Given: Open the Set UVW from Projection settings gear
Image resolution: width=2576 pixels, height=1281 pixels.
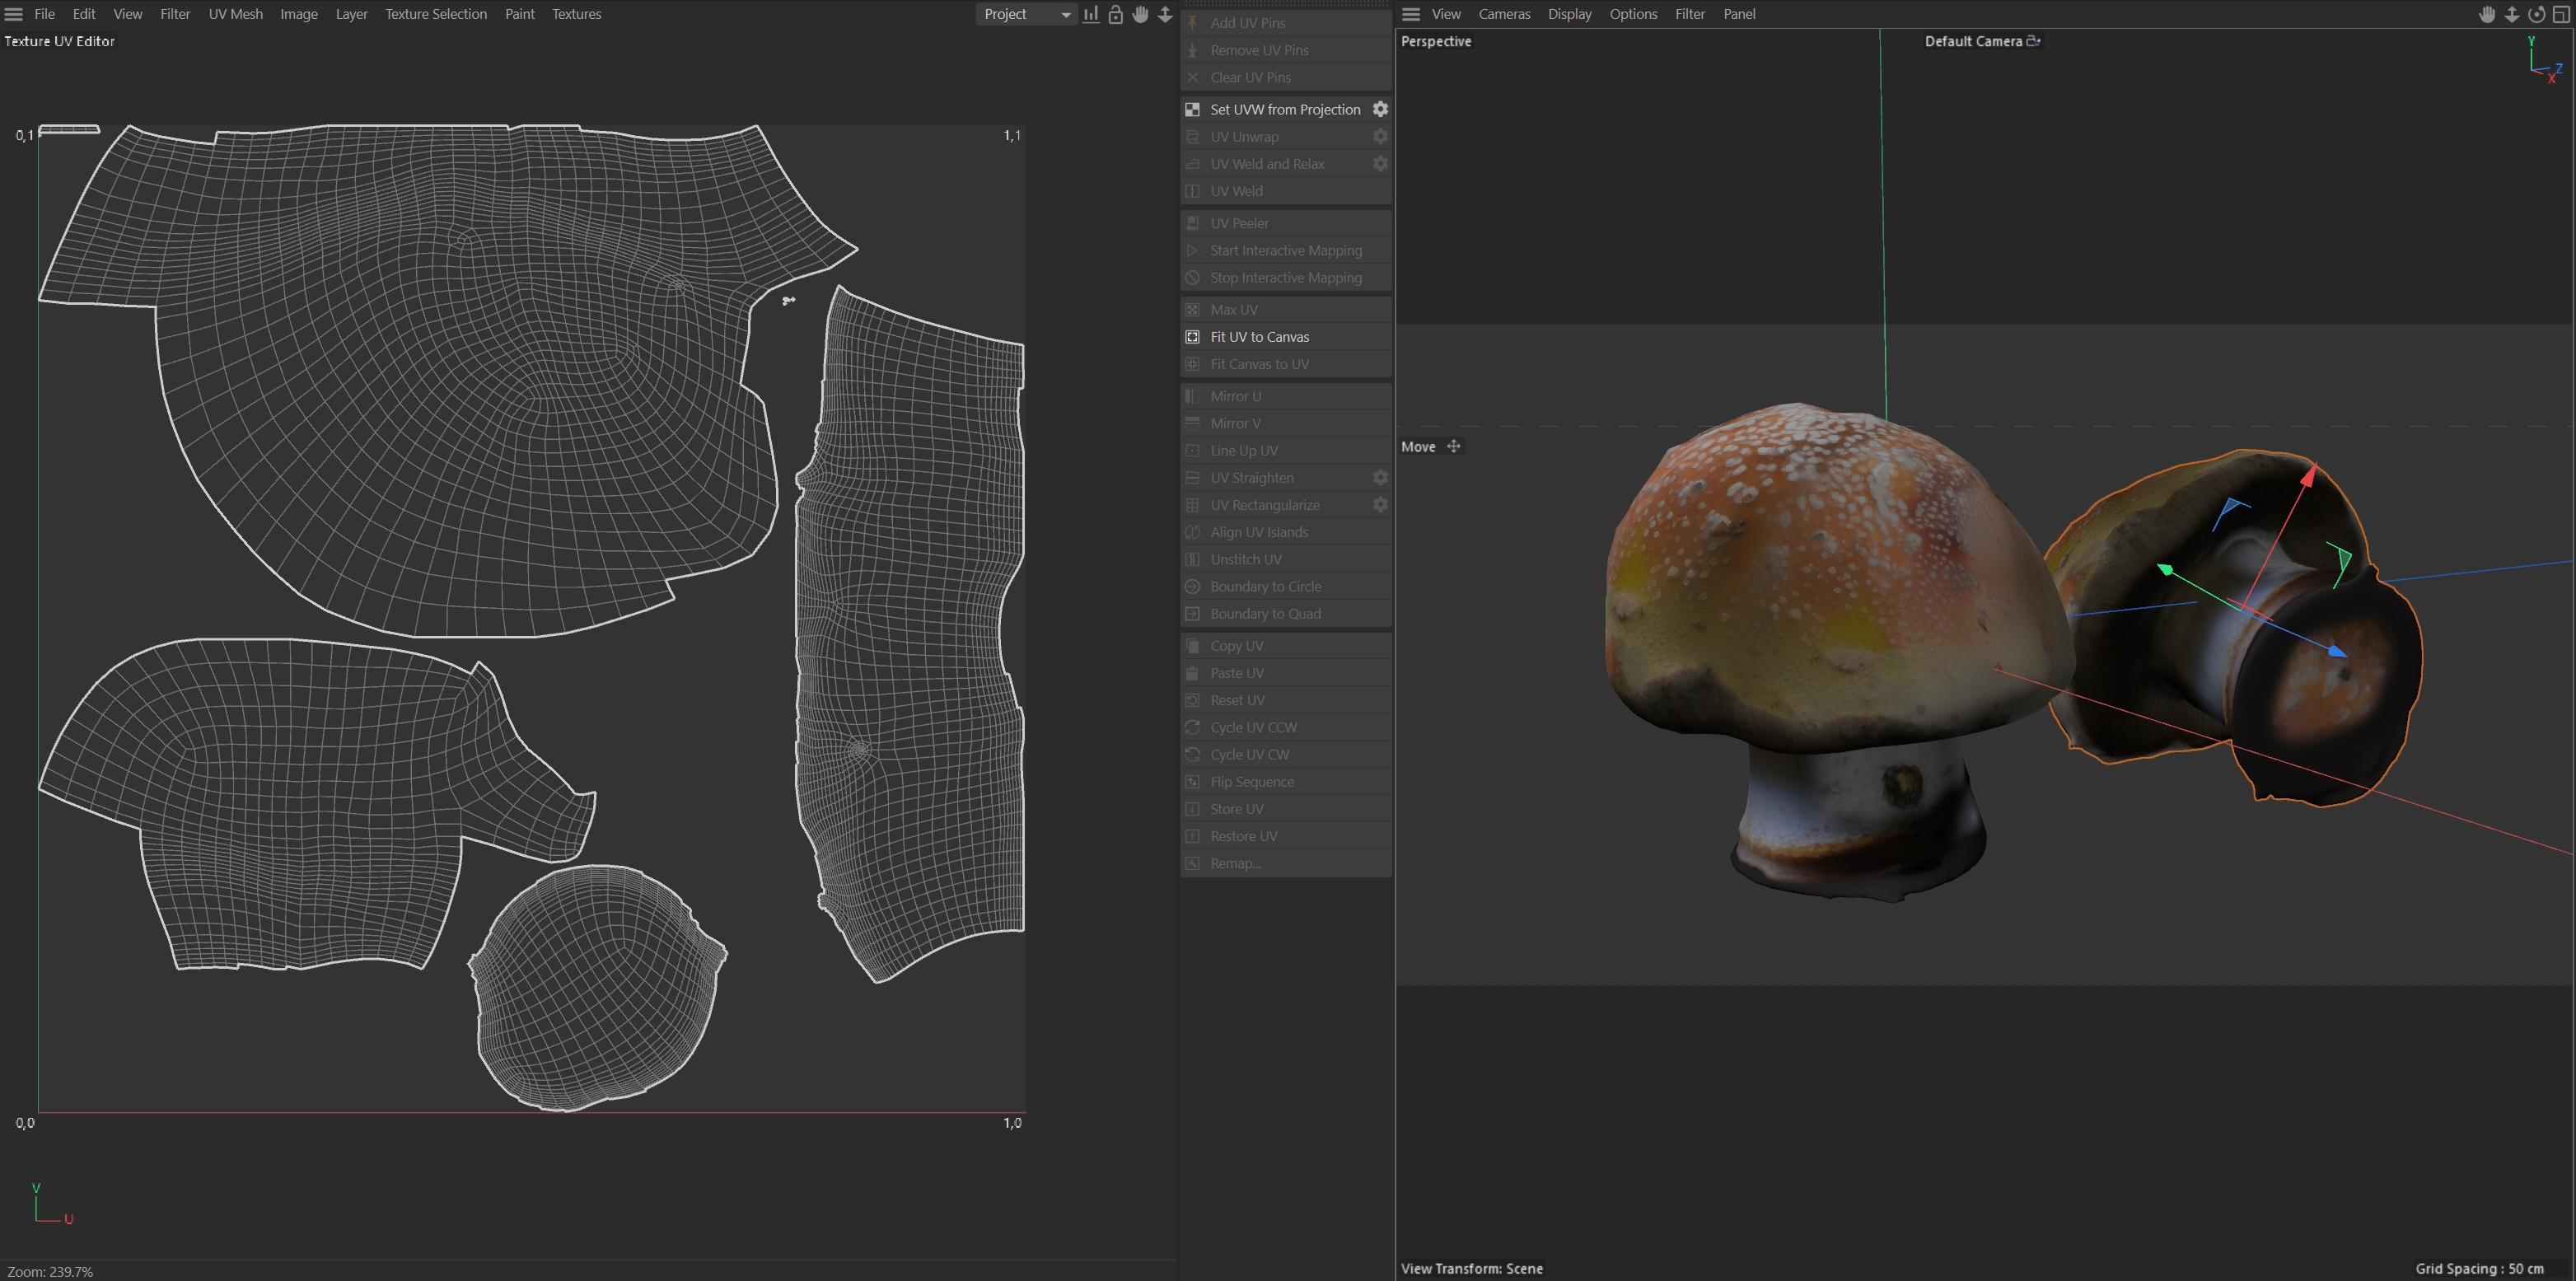Looking at the screenshot, I should [1380, 109].
